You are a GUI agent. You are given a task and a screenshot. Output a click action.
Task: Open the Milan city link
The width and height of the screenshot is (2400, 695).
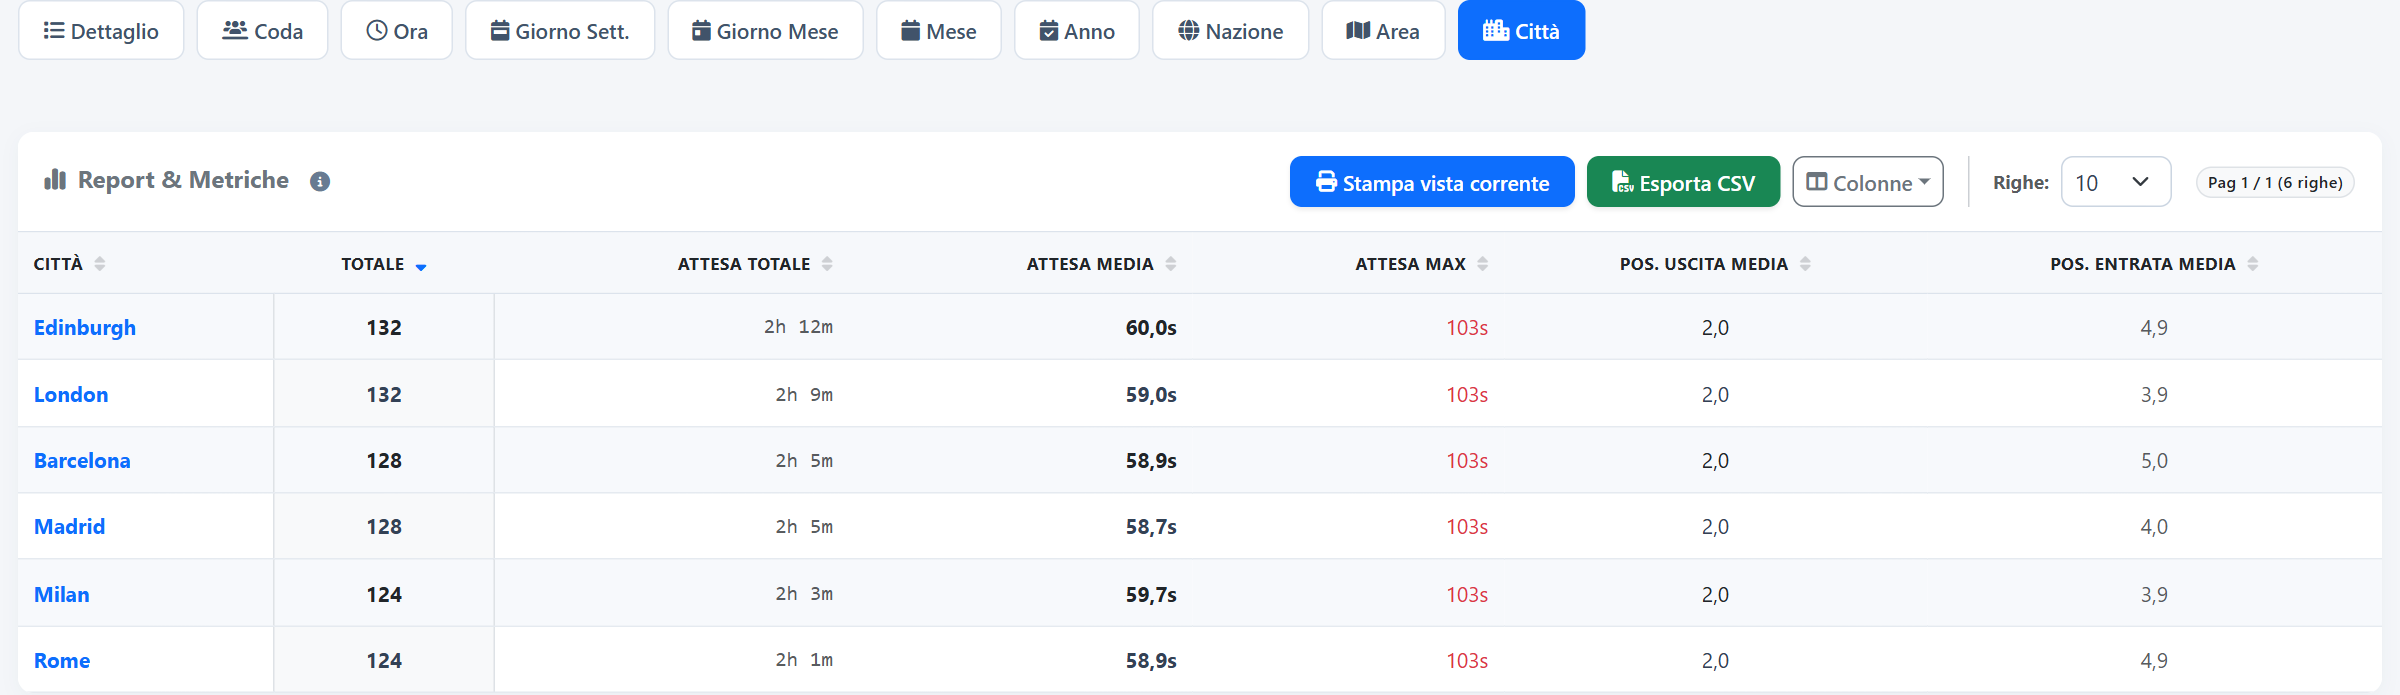pyautogui.click(x=62, y=595)
